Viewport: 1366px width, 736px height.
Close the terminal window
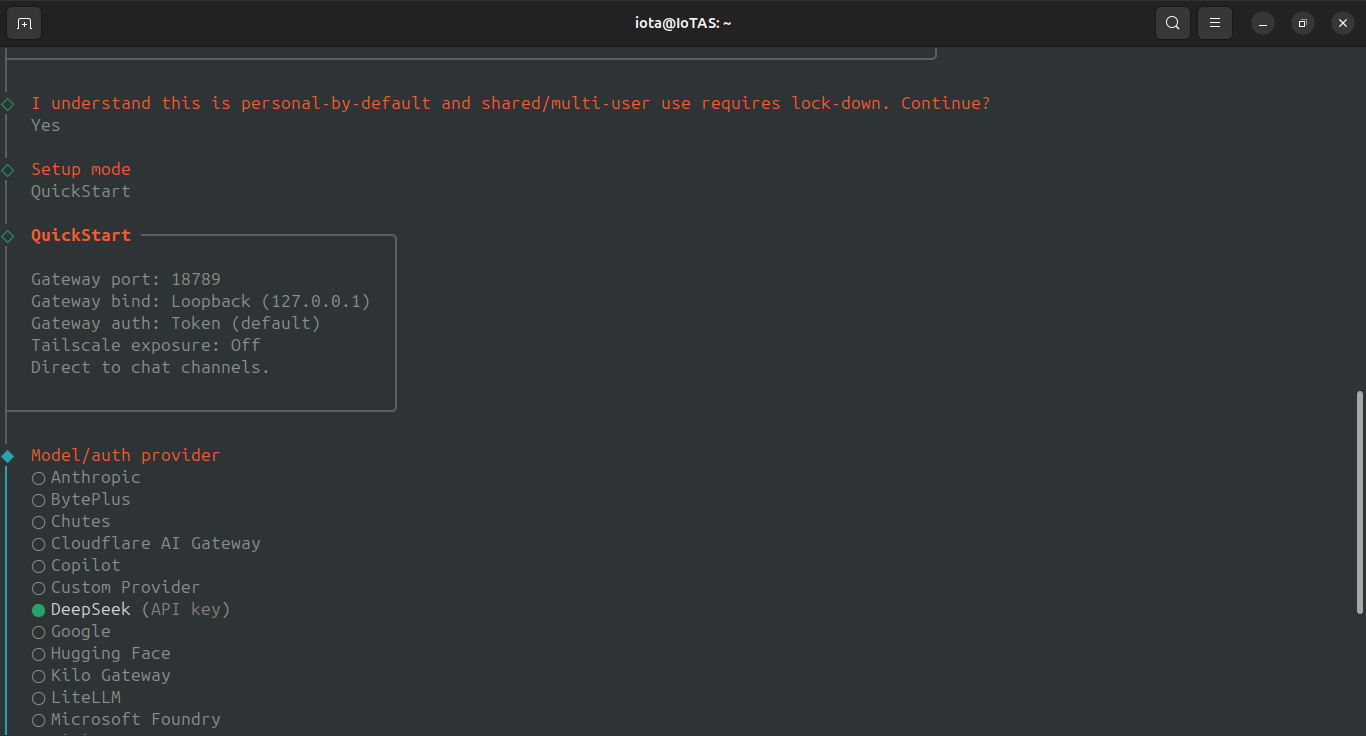(x=1343, y=23)
